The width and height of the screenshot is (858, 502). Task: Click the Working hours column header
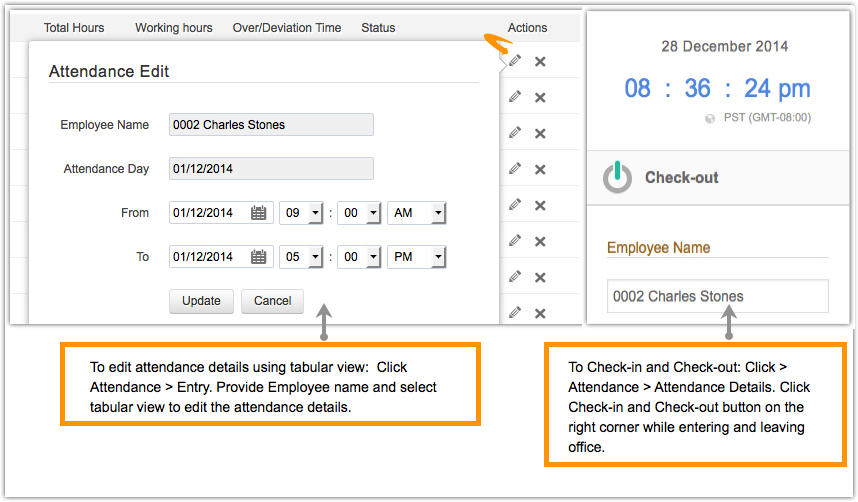click(174, 28)
